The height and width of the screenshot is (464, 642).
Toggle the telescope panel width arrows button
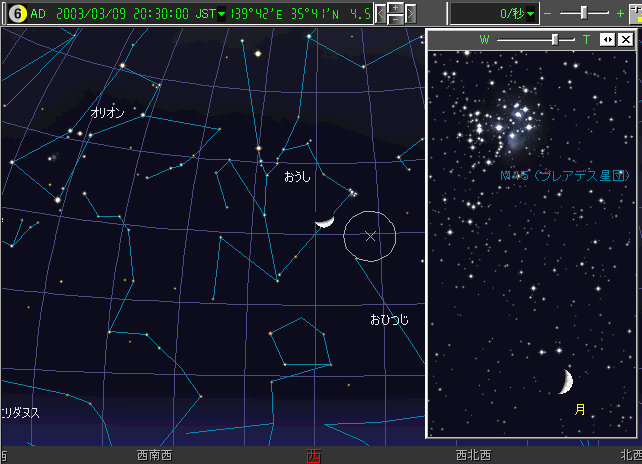[607, 40]
